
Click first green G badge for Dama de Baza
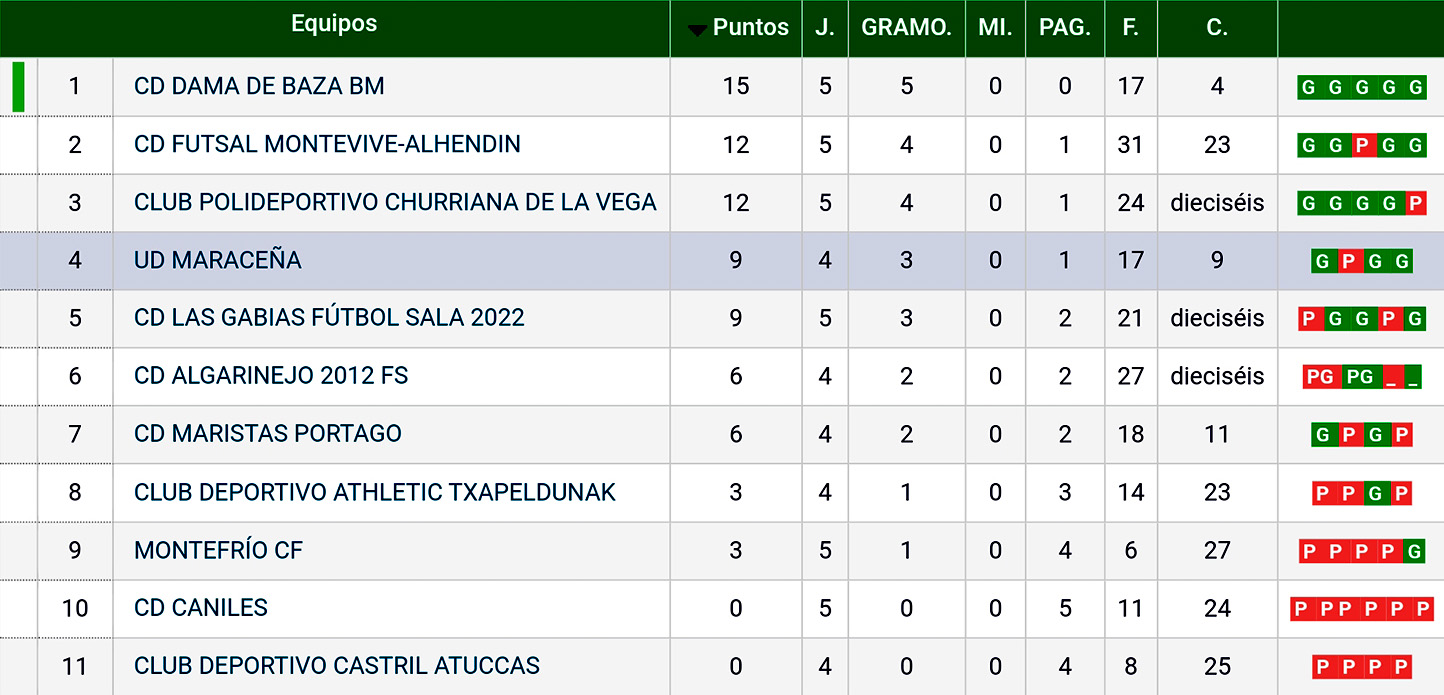[1308, 88]
